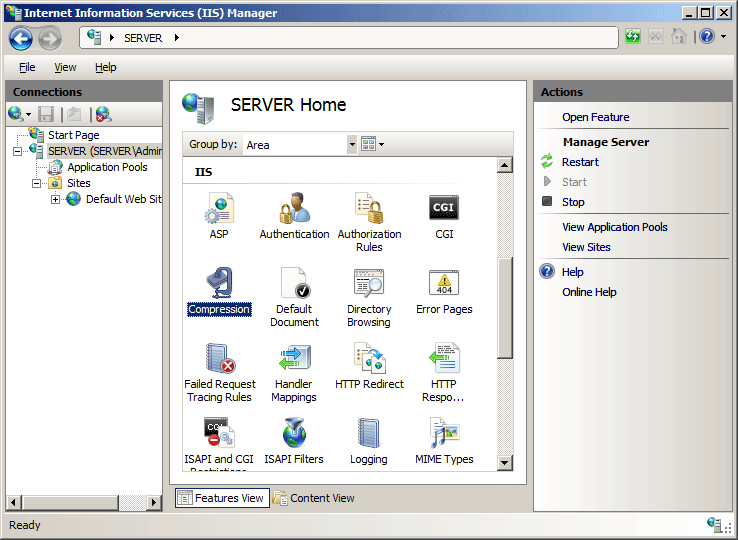Image resolution: width=738 pixels, height=540 pixels.
Task: Open the View menu
Action: pyautogui.click(x=65, y=67)
